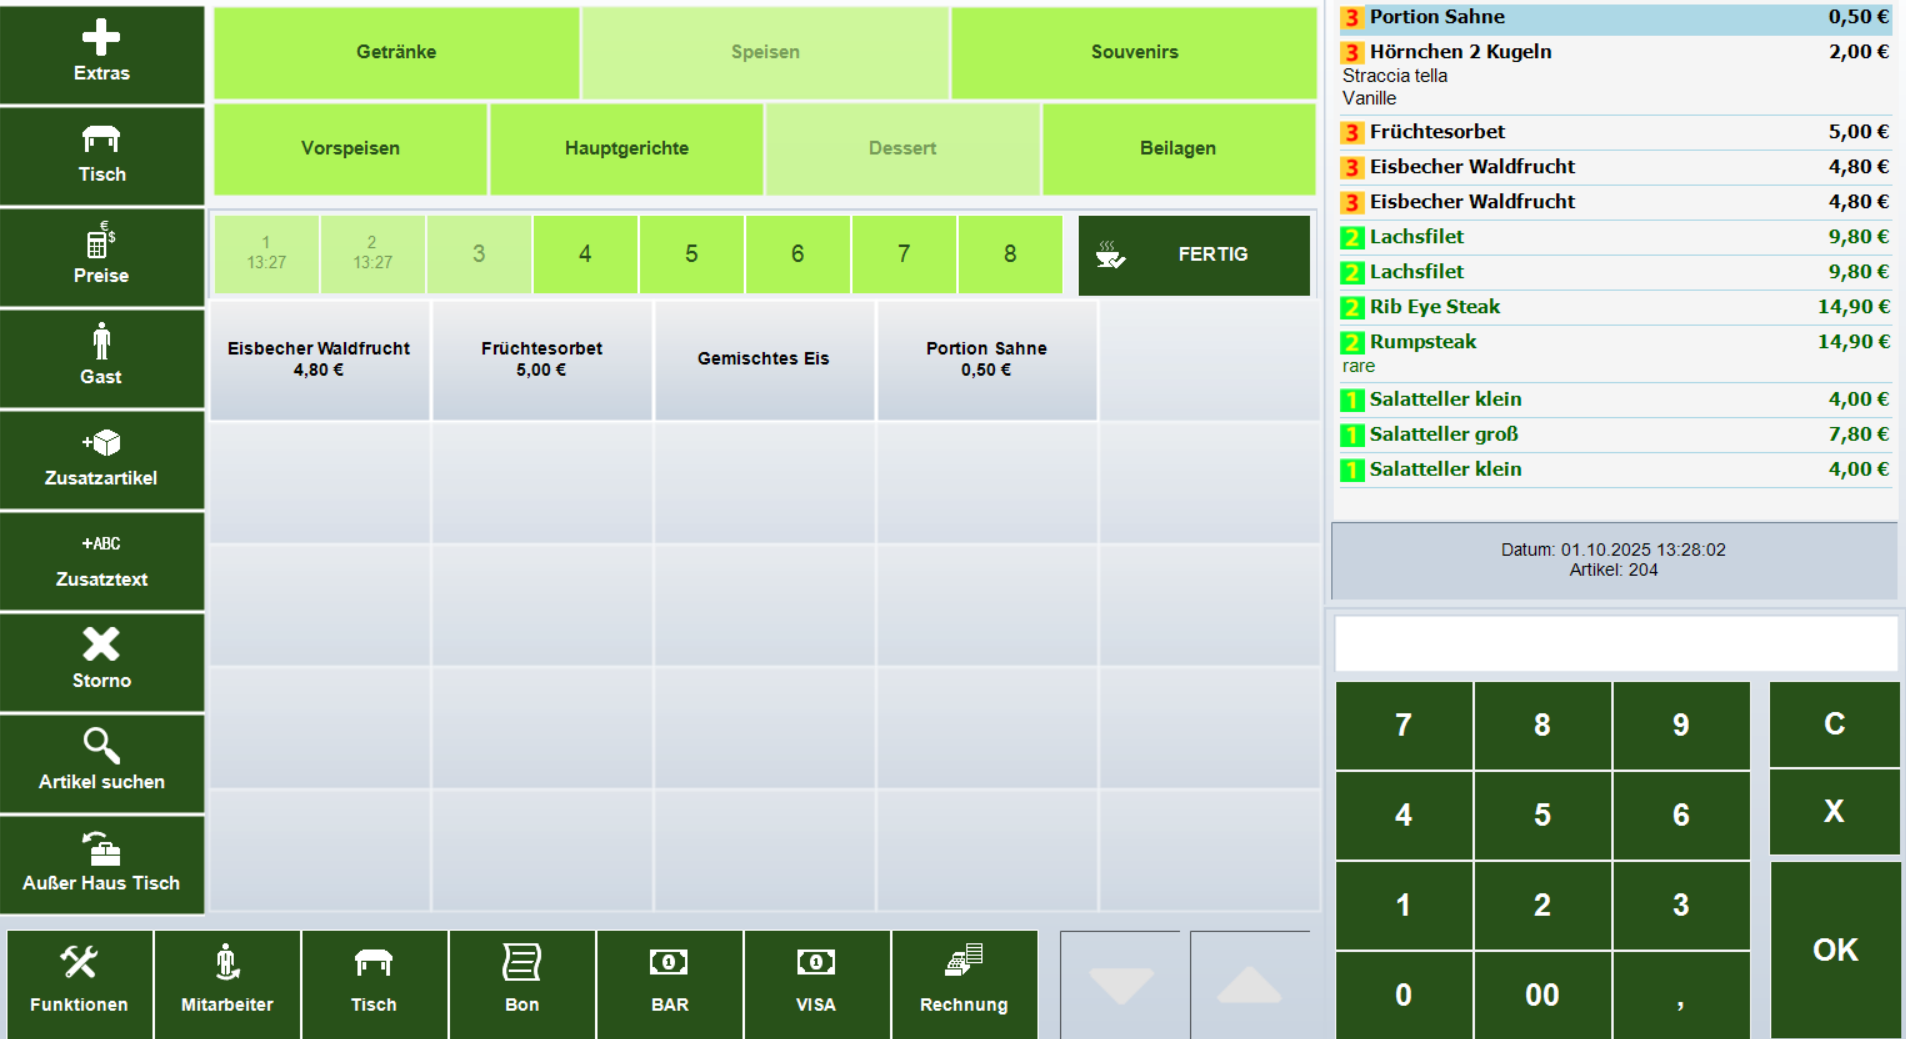Screen dimensions: 1906x1039
Task: Select course number 5 in the course row
Action: tap(691, 254)
